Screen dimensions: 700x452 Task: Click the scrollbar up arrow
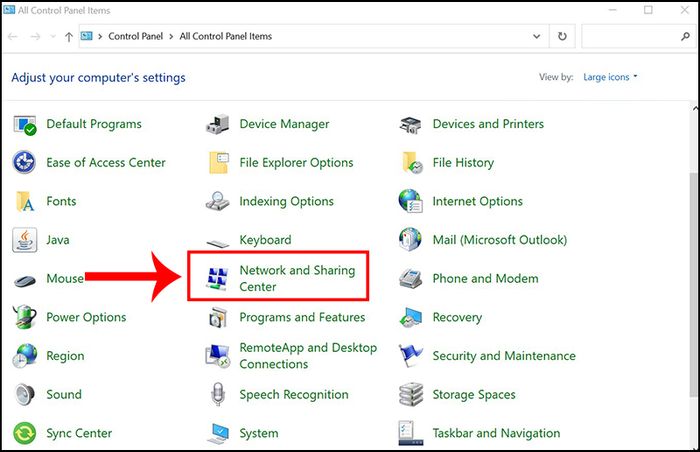696,109
